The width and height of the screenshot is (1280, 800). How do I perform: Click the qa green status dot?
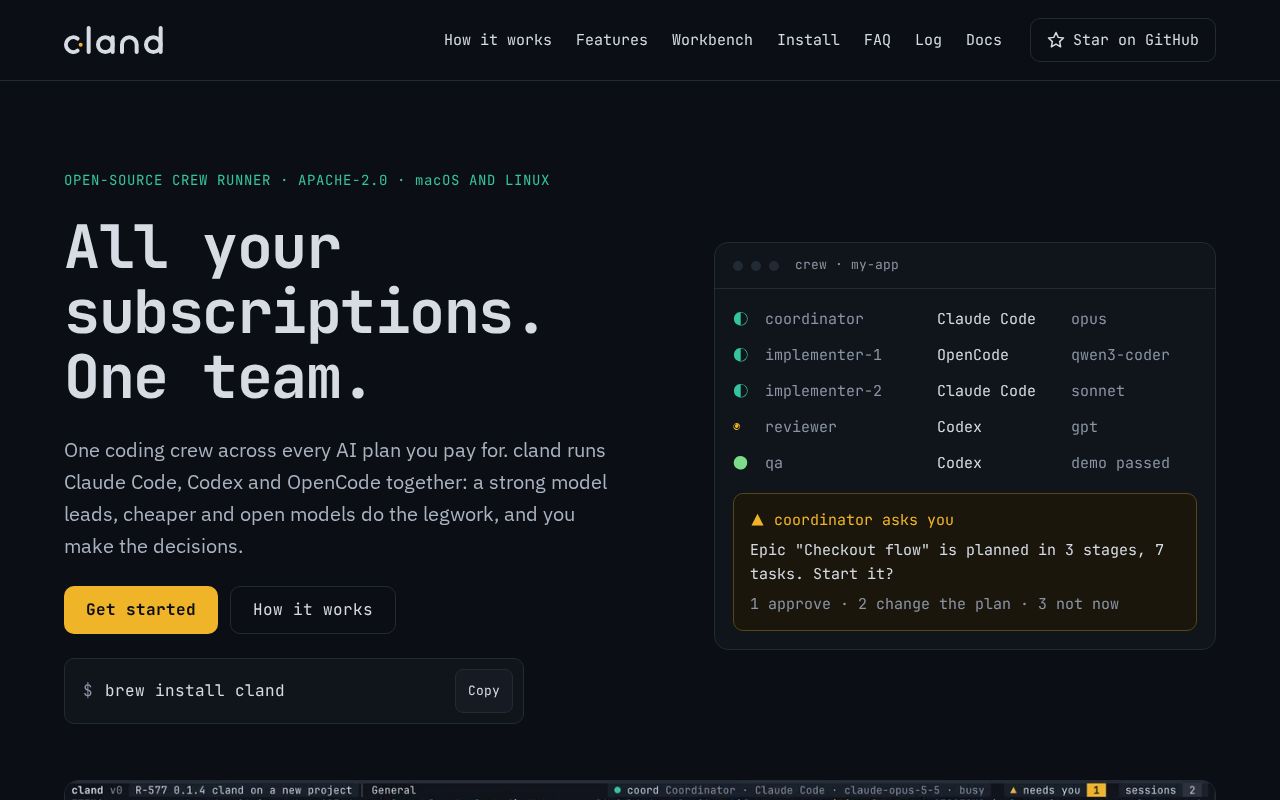[741, 463]
